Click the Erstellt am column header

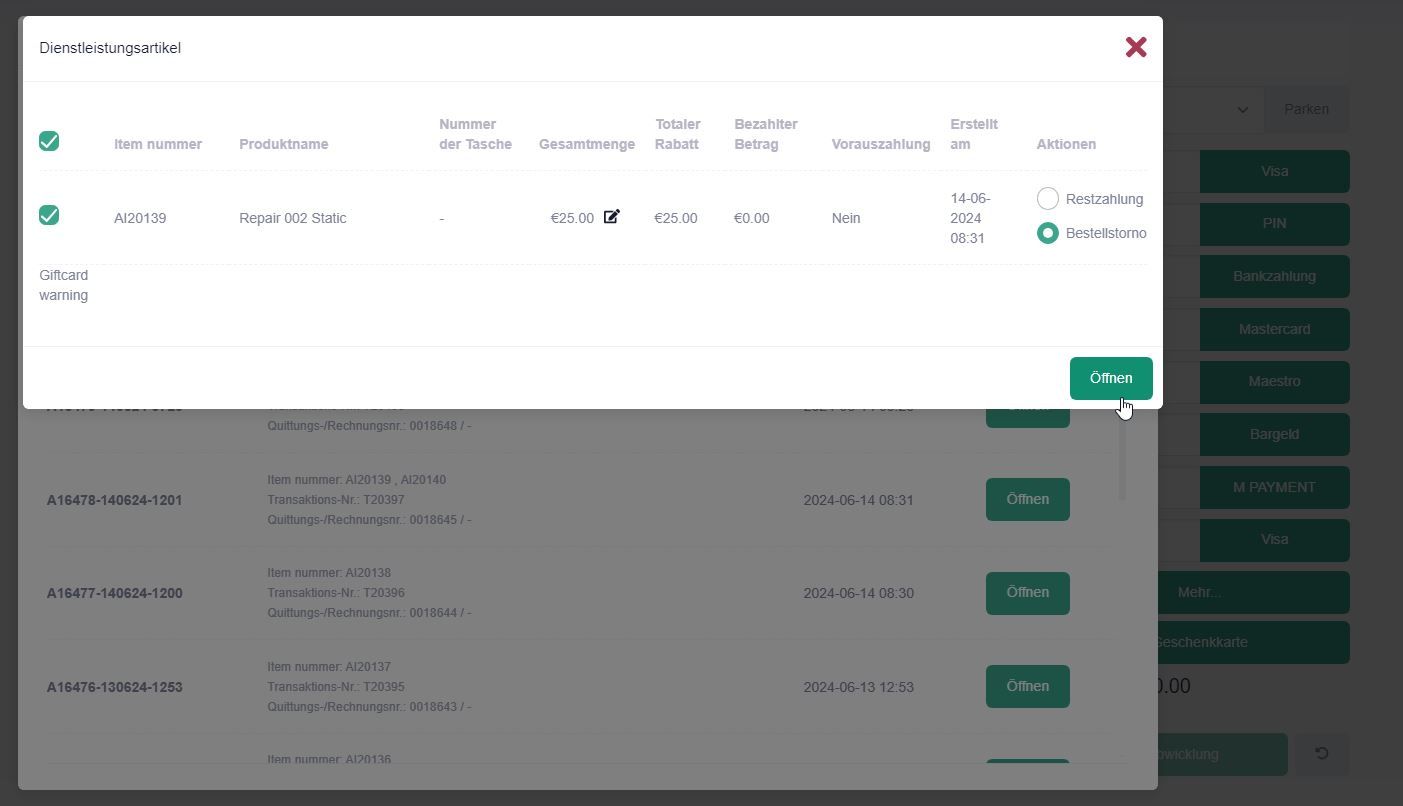coord(974,134)
